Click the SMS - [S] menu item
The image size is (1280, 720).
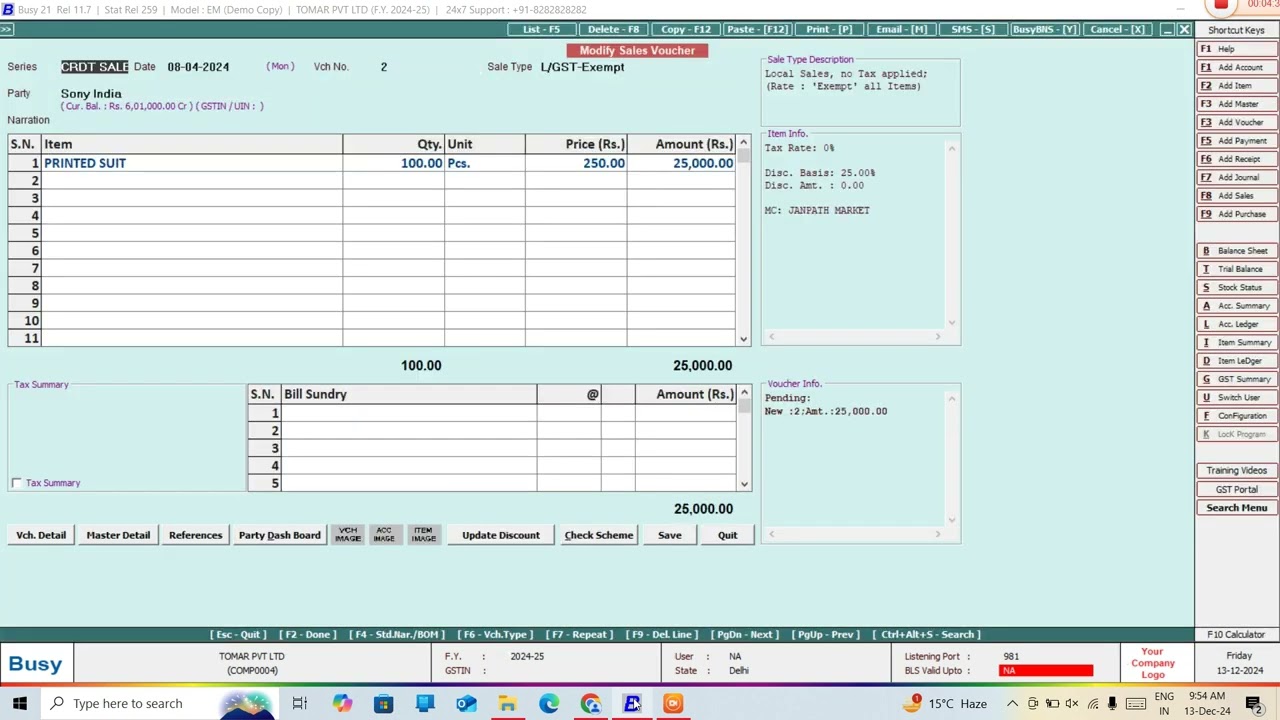pos(973,30)
